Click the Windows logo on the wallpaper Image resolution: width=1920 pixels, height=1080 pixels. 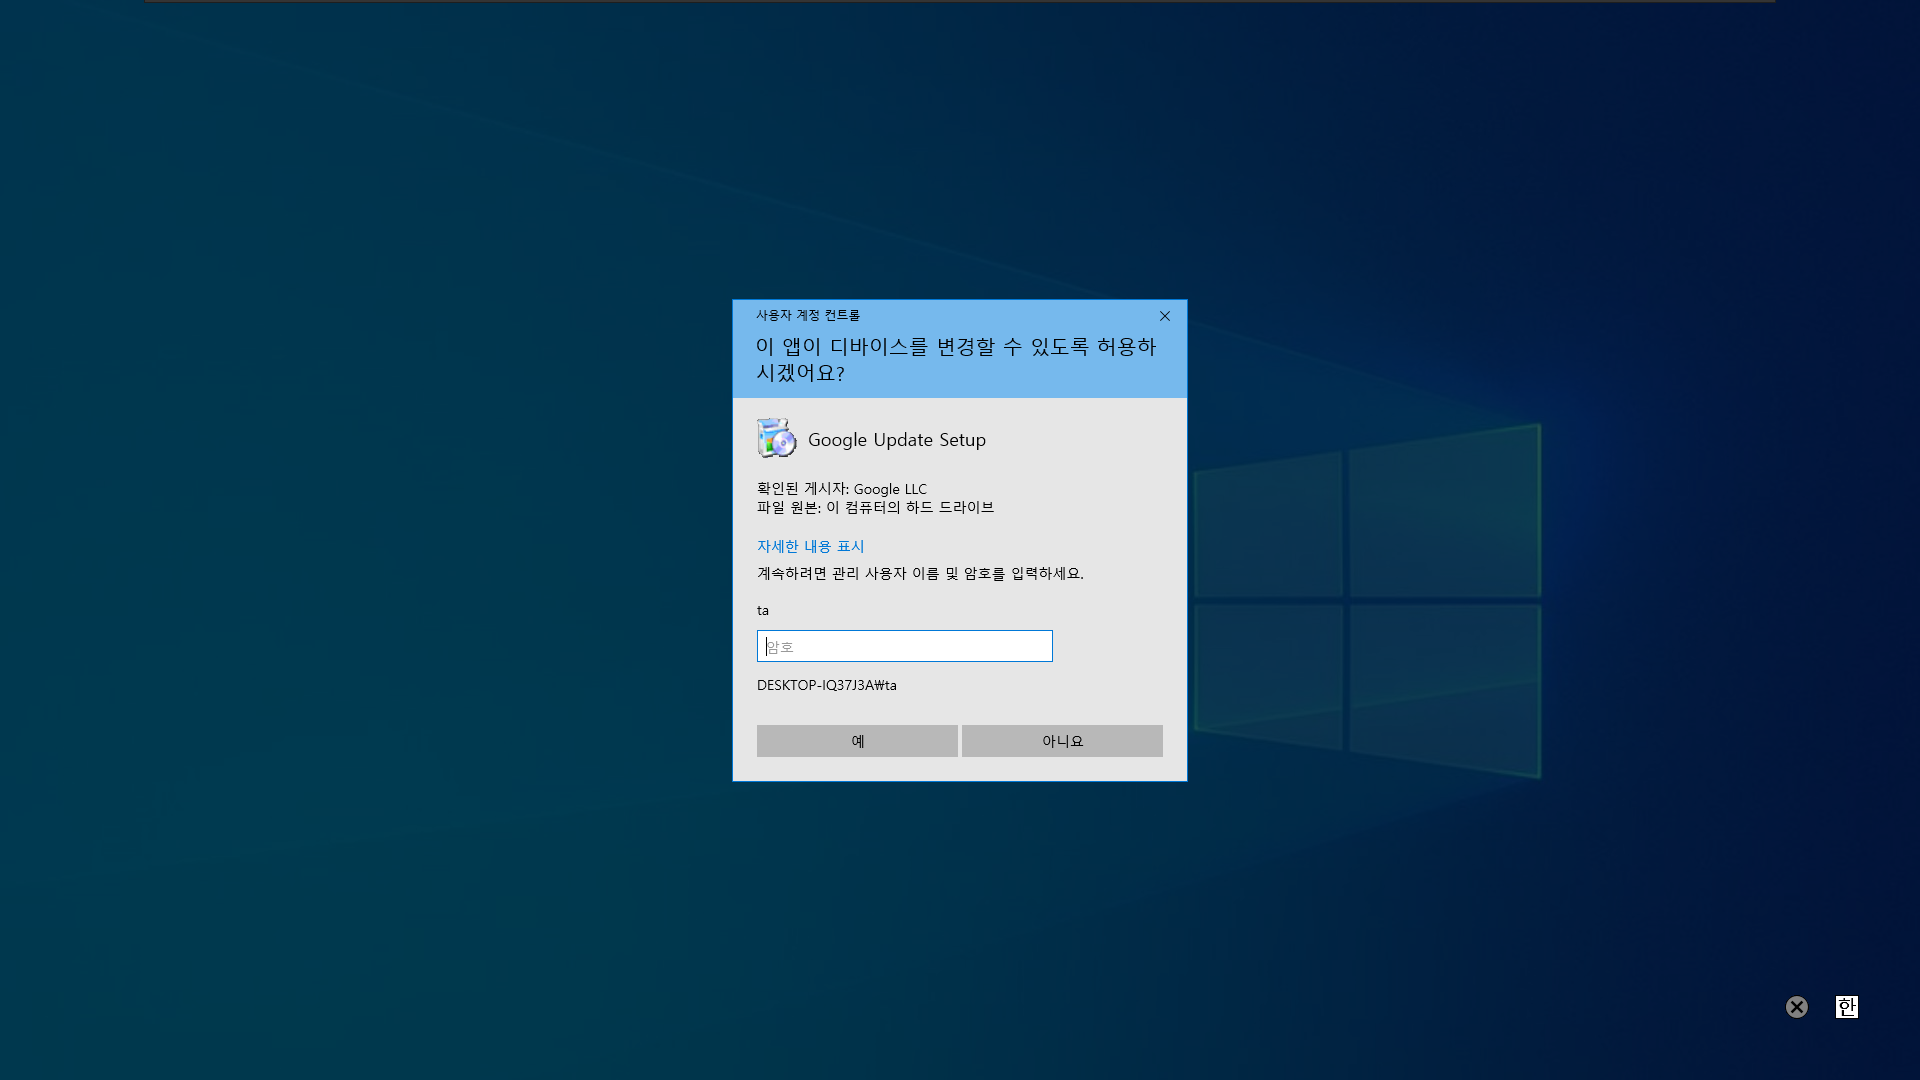[1366, 600]
